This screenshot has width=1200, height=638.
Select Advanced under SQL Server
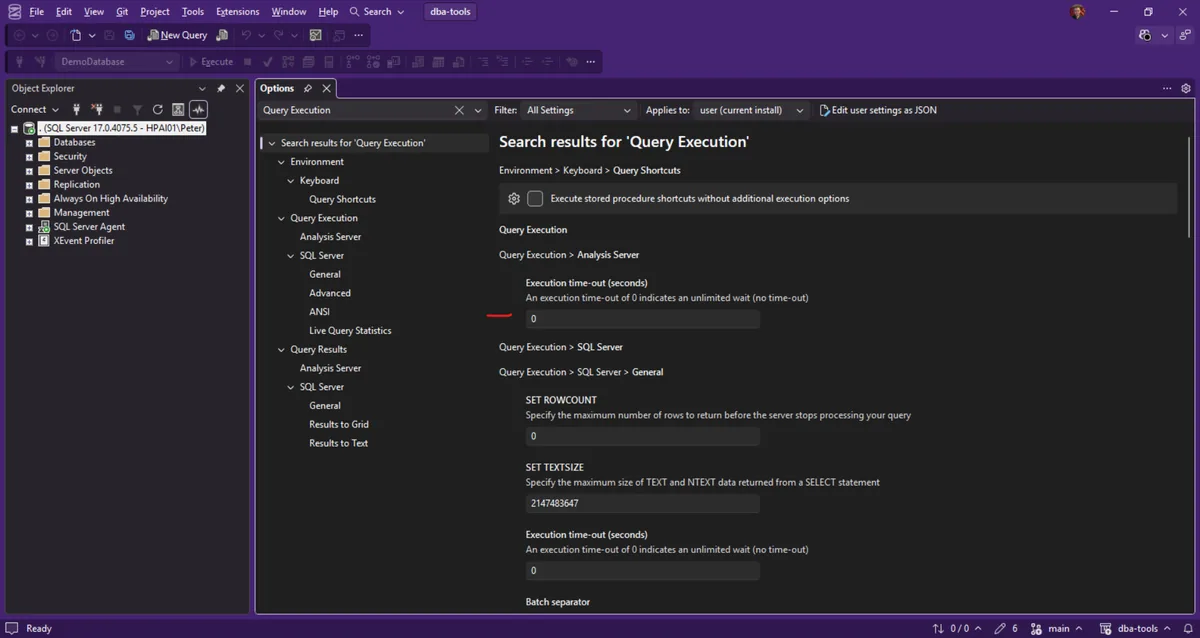pos(330,293)
